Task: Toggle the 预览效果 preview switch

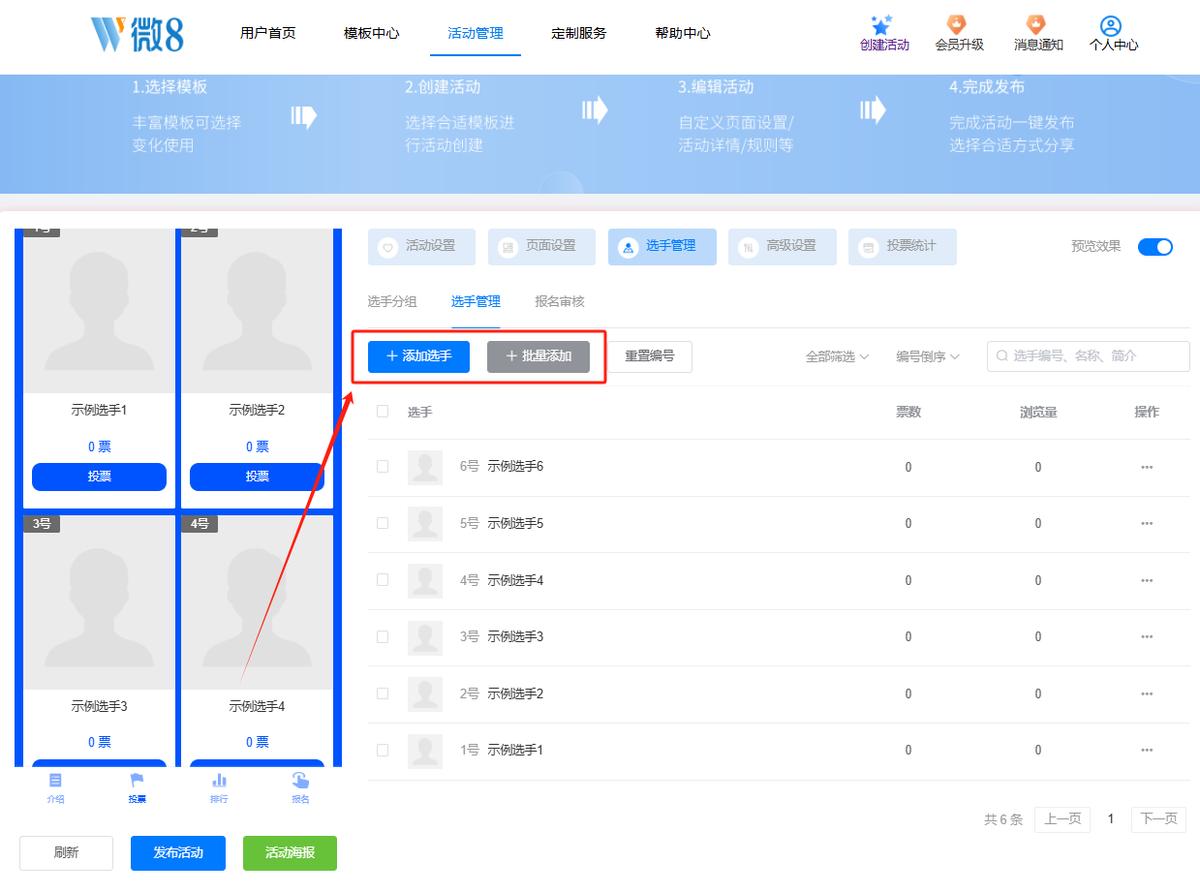Action: (1155, 247)
